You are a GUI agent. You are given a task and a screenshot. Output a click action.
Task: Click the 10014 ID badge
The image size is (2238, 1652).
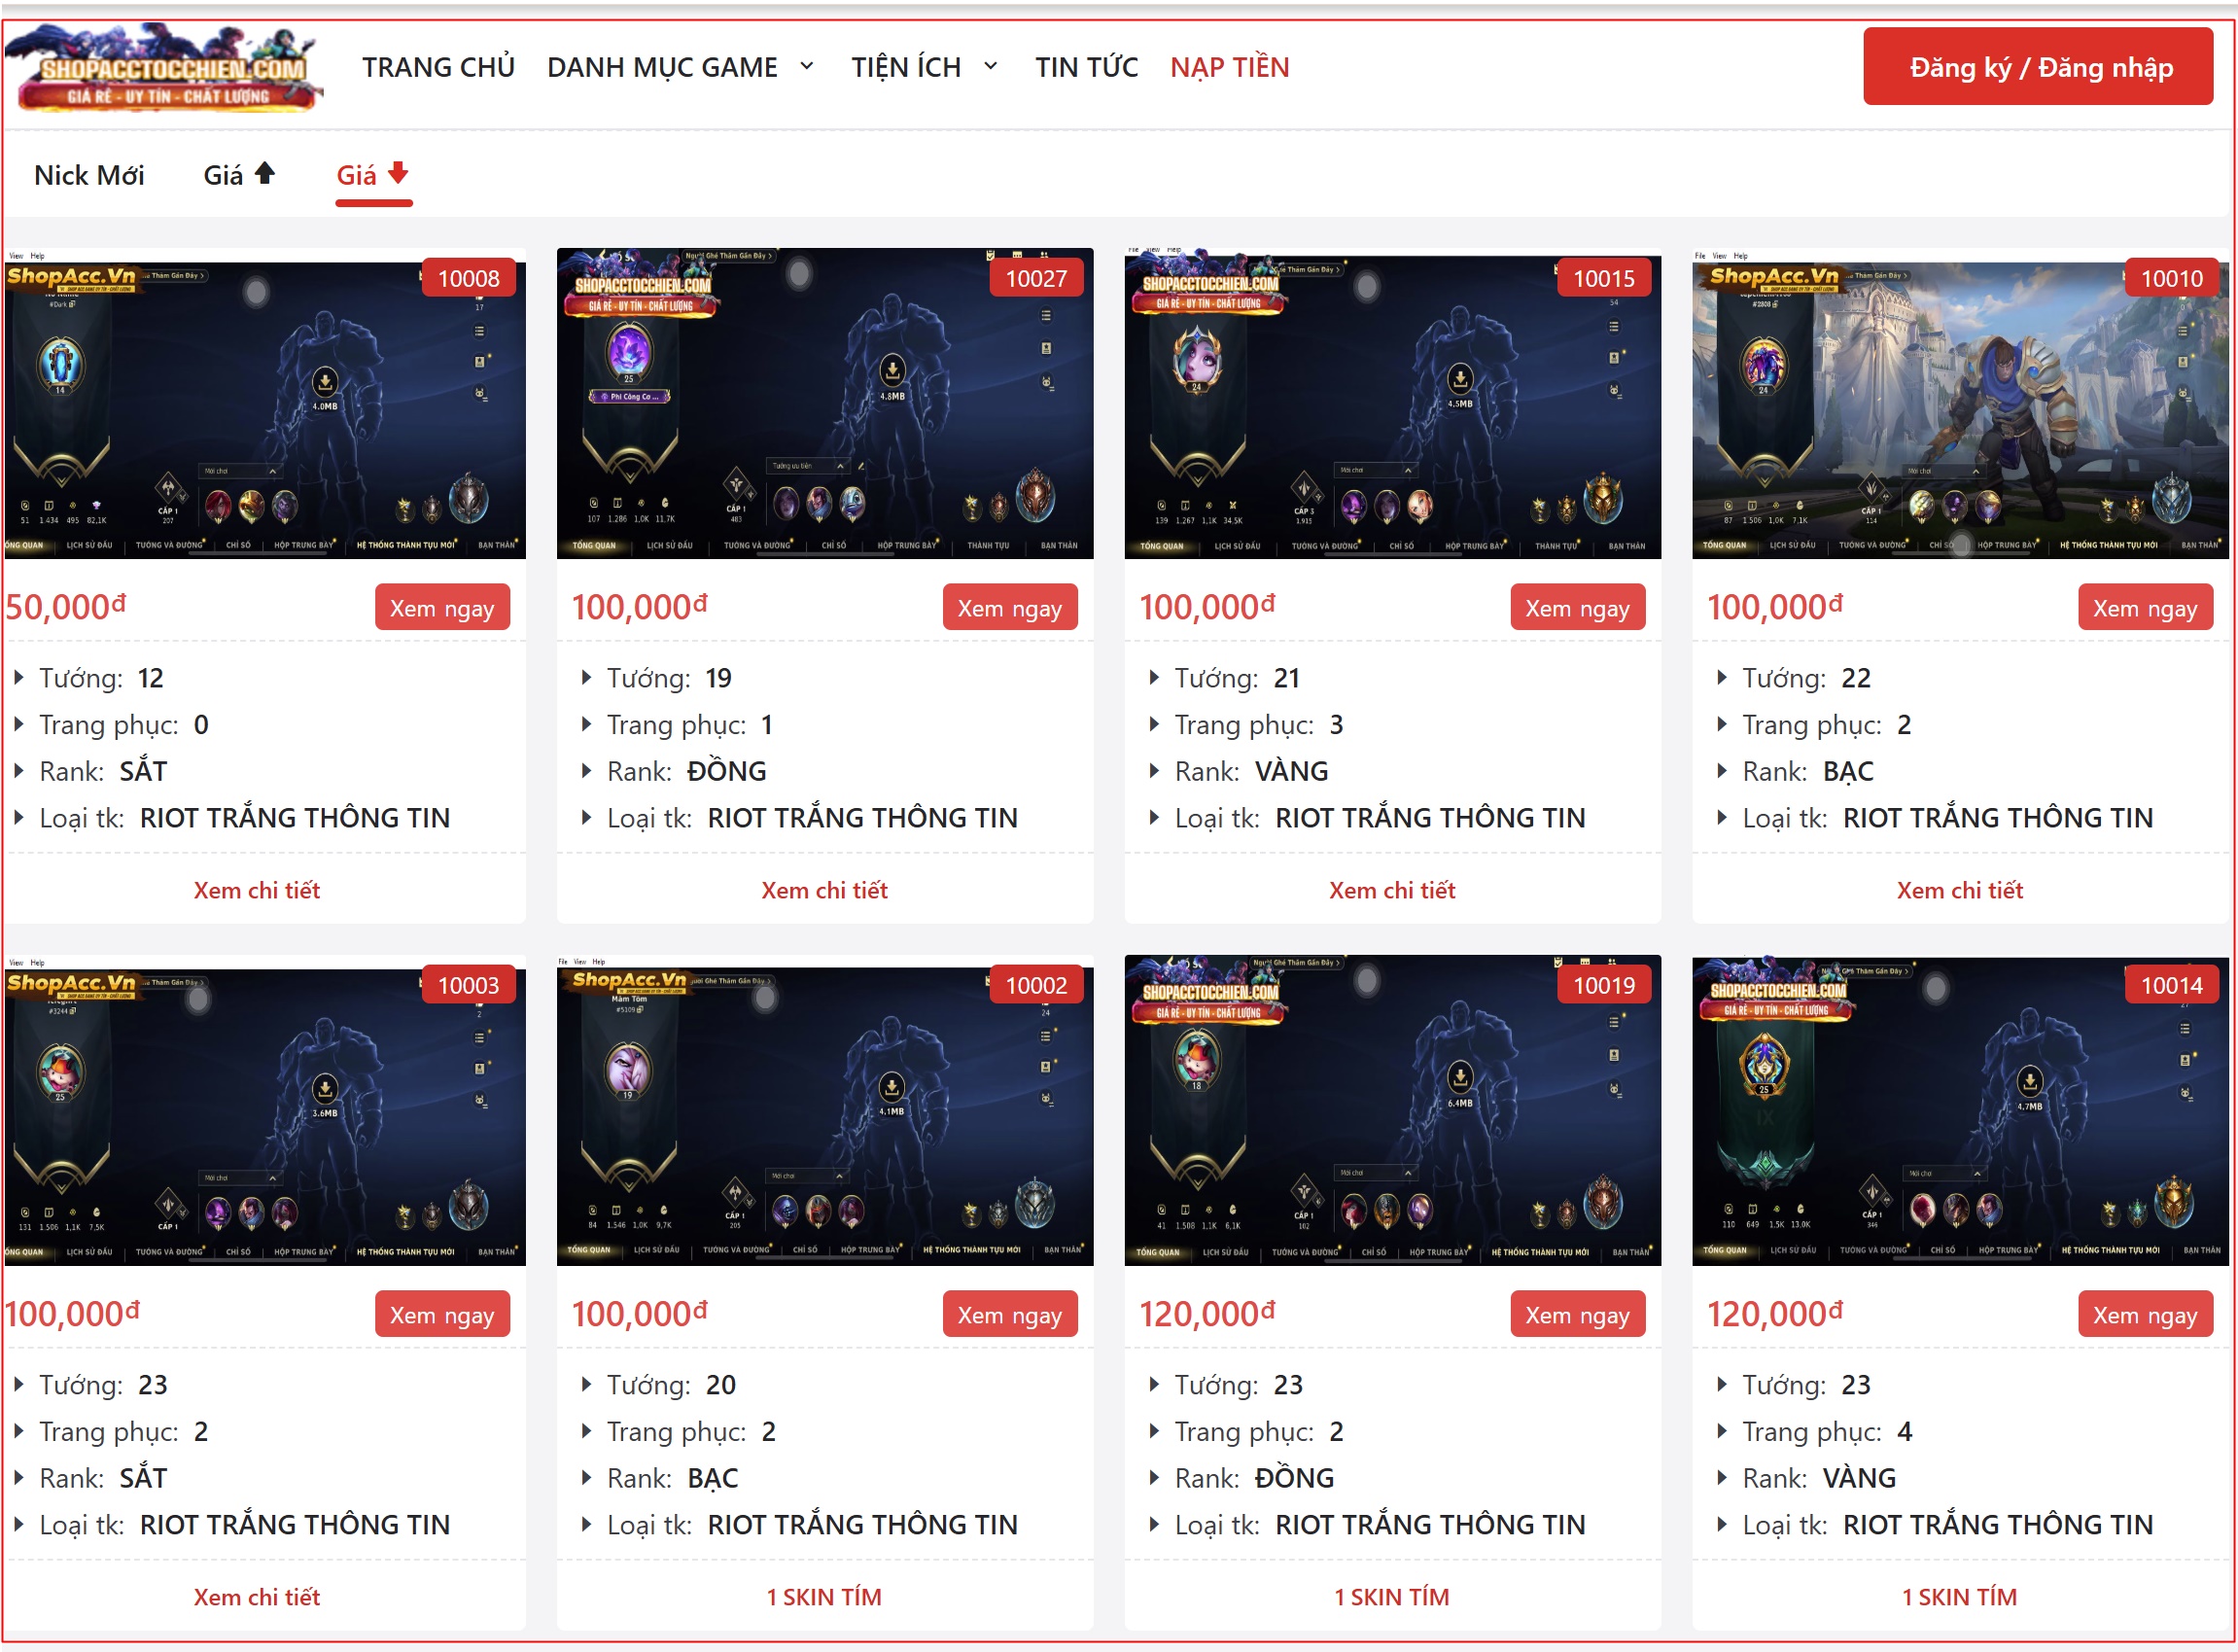click(2173, 985)
